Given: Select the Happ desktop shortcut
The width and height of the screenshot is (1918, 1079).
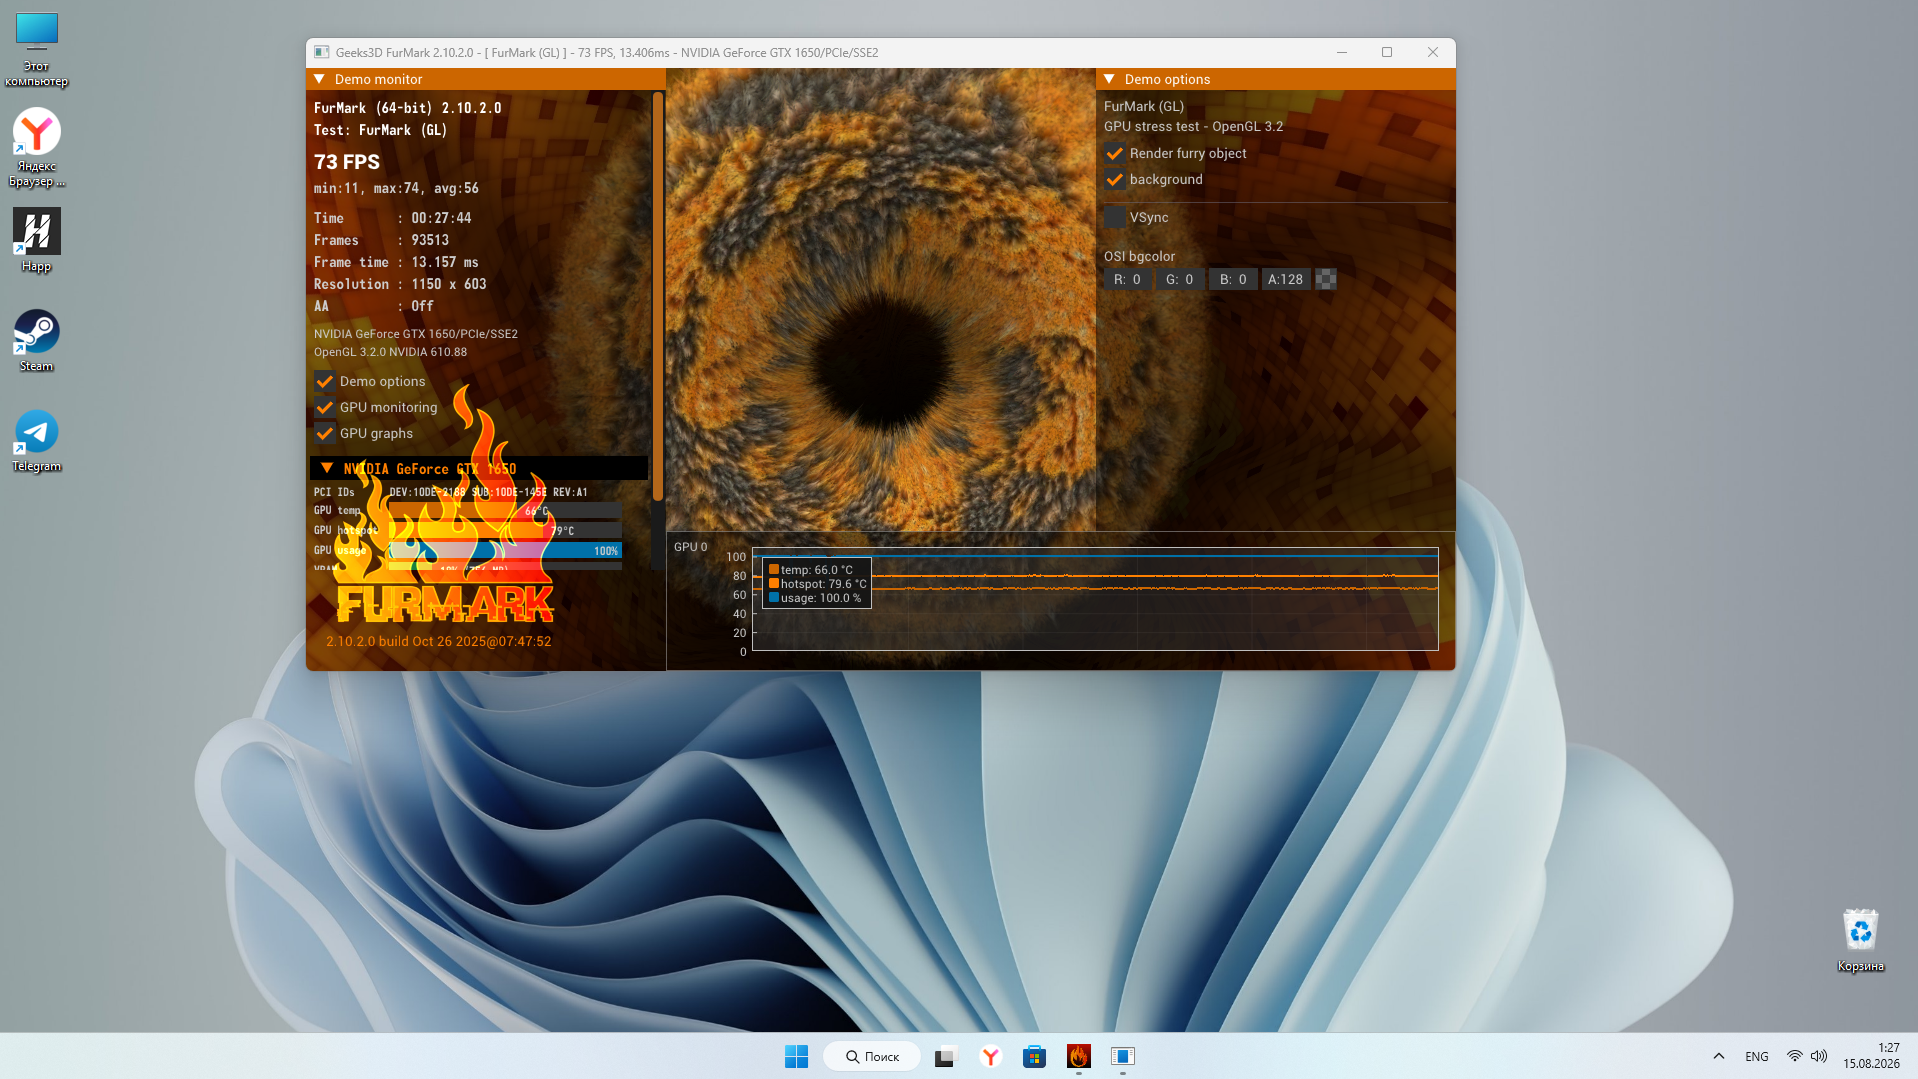Looking at the screenshot, I should [x=37, y=240].
